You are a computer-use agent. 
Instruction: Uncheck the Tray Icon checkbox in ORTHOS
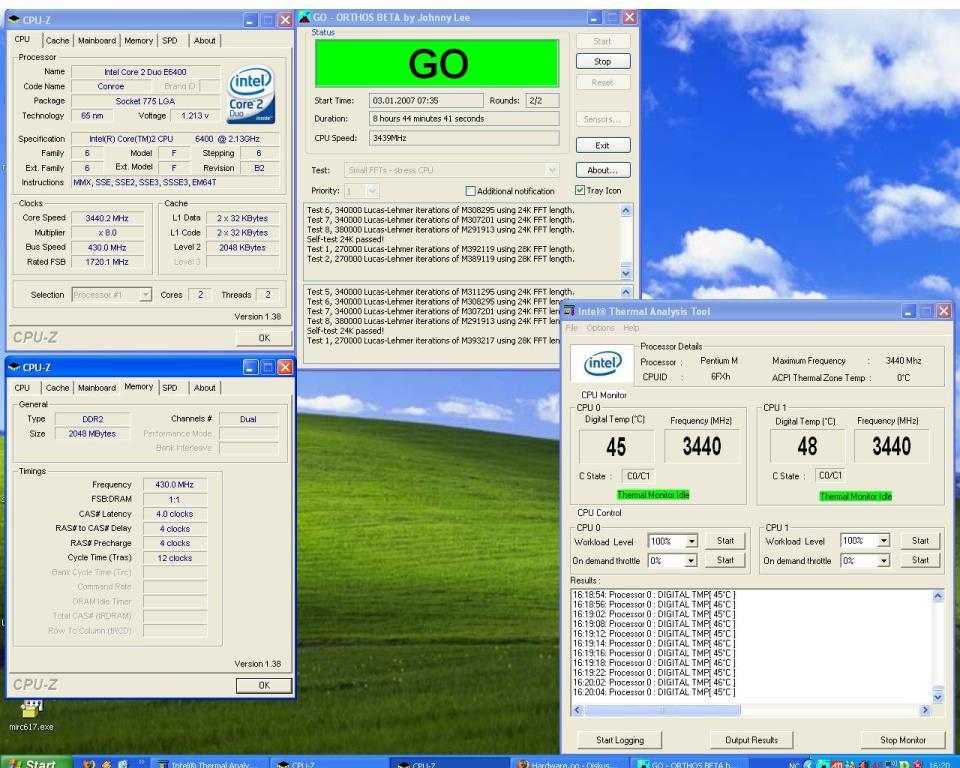(580, 190)
